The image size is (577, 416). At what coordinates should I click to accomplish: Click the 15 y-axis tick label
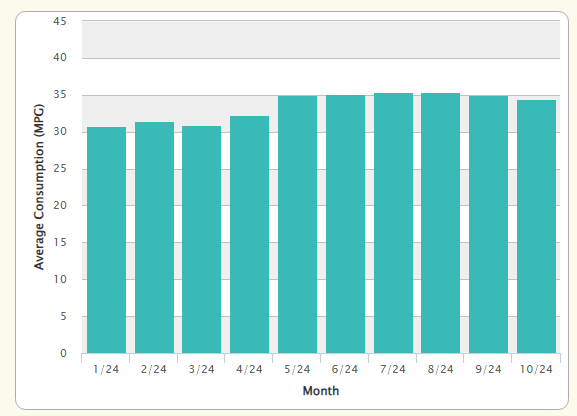point(60,242)
